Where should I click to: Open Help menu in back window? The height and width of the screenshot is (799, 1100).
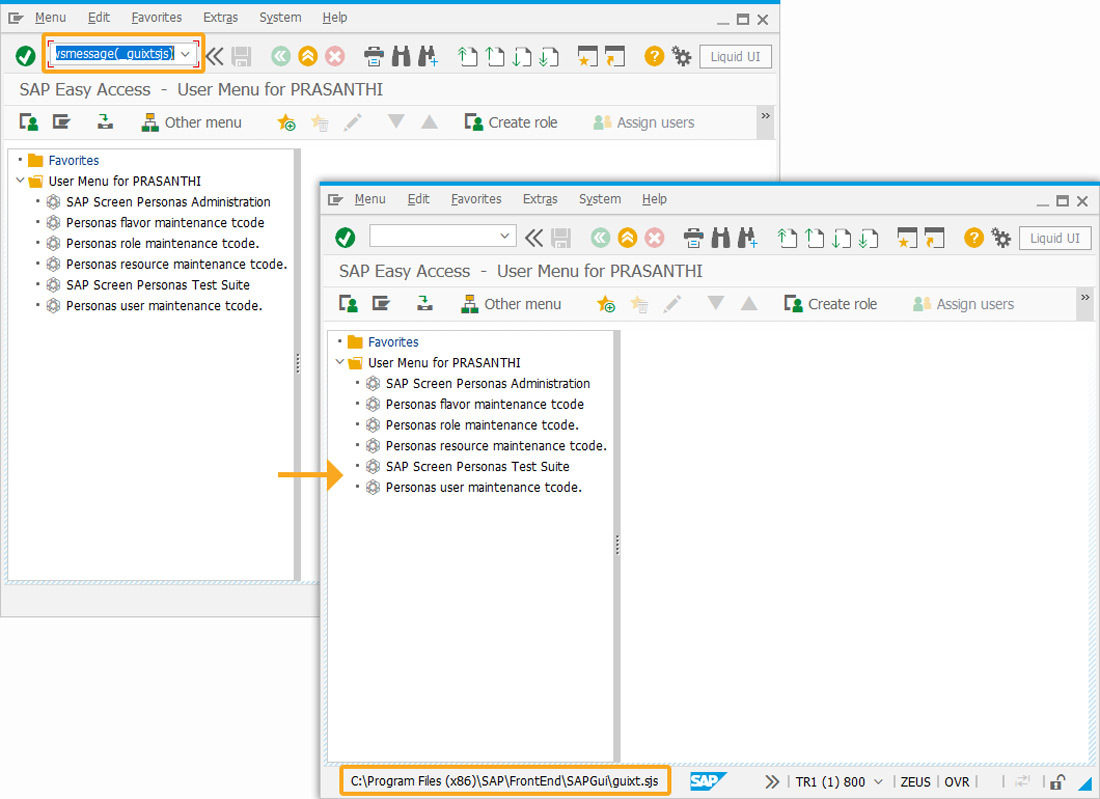(x=335, y=18)
